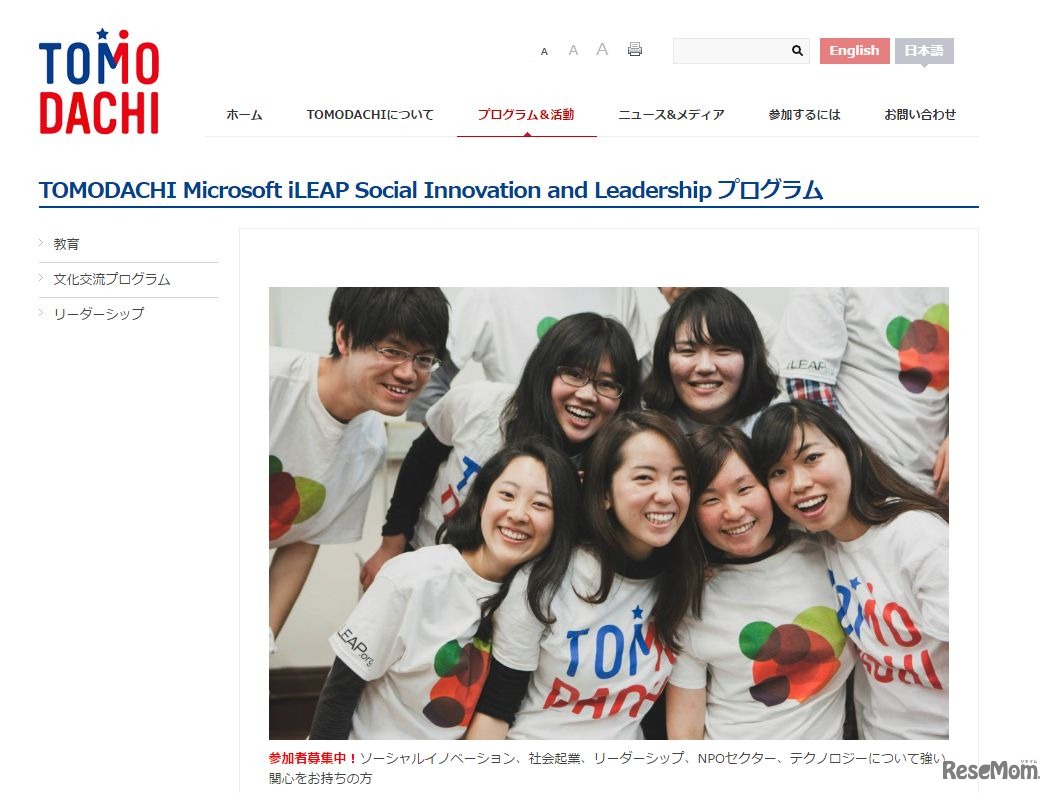Viewport: 1053px width, 793px height.
Task: Select the プログラム＆活動 tab
Action: (x=526, y=114)
